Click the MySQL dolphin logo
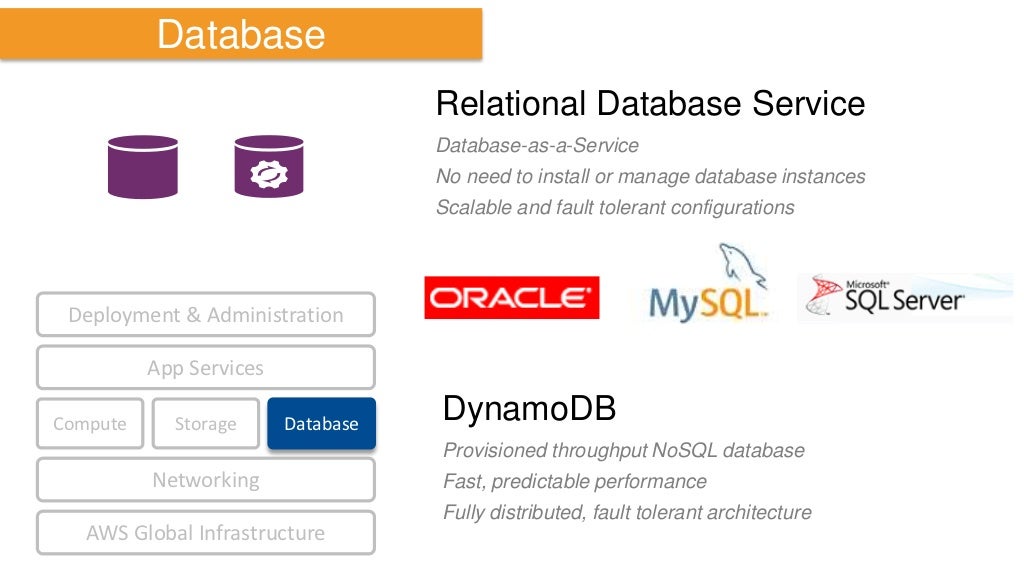Image resolution: width=1024 pixels, height=576 pixels. [709, 286]
